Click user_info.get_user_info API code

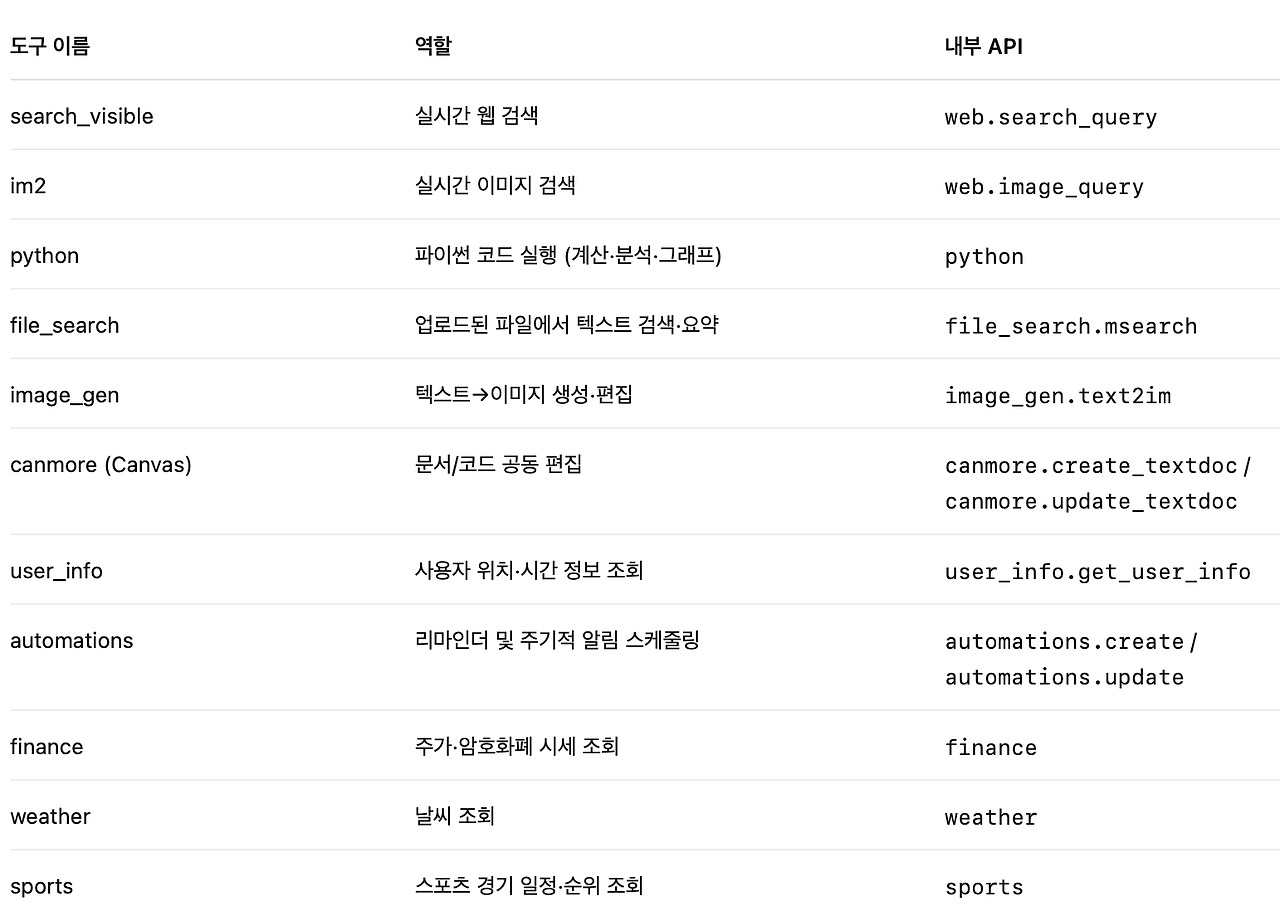click(1098, 572)
